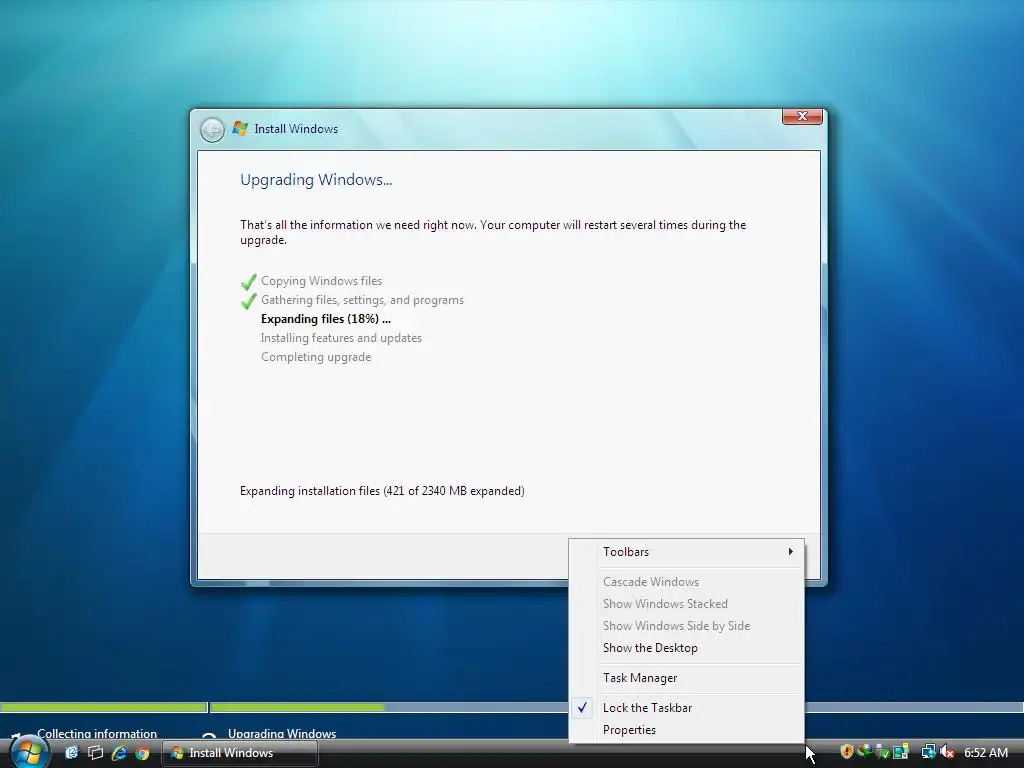Choose Show the Desktop

coord(686,648)
